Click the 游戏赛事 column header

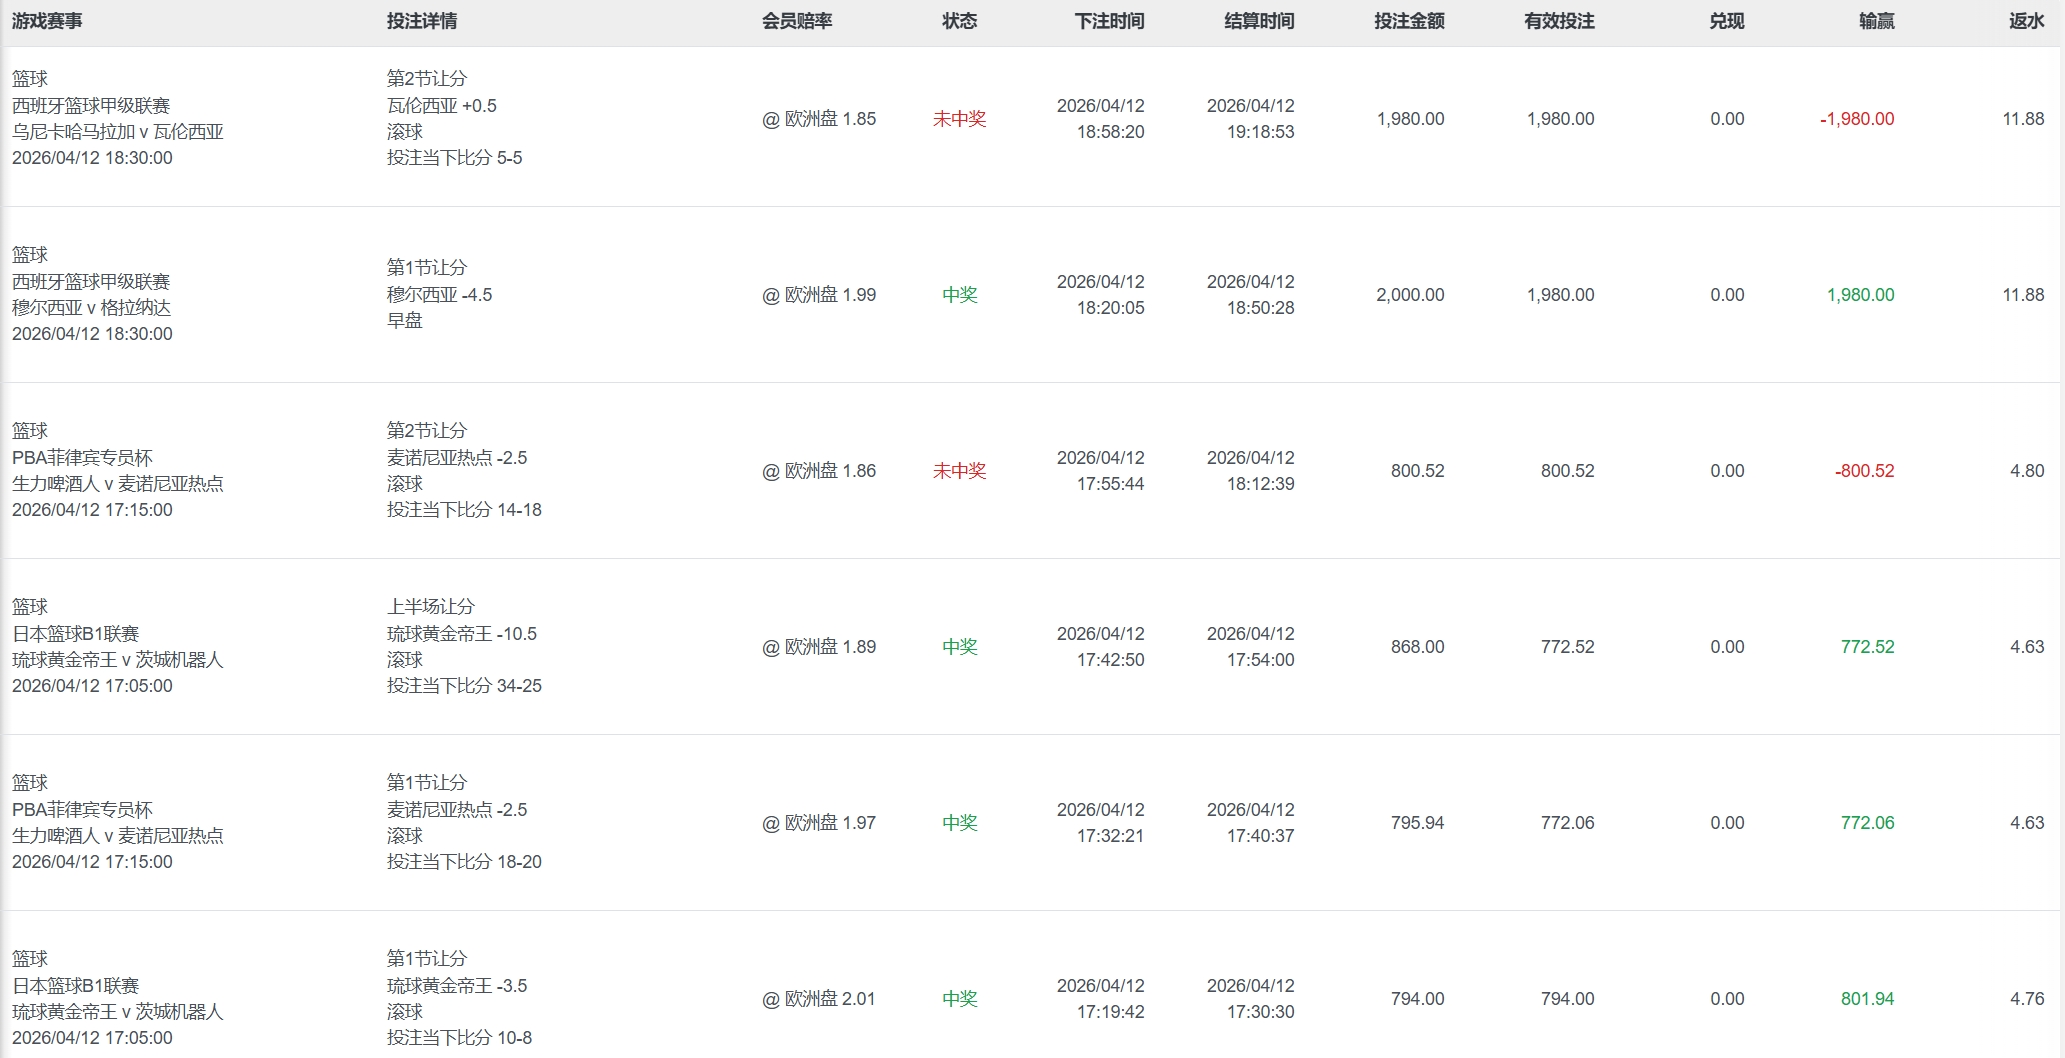(x=47, y=21)
